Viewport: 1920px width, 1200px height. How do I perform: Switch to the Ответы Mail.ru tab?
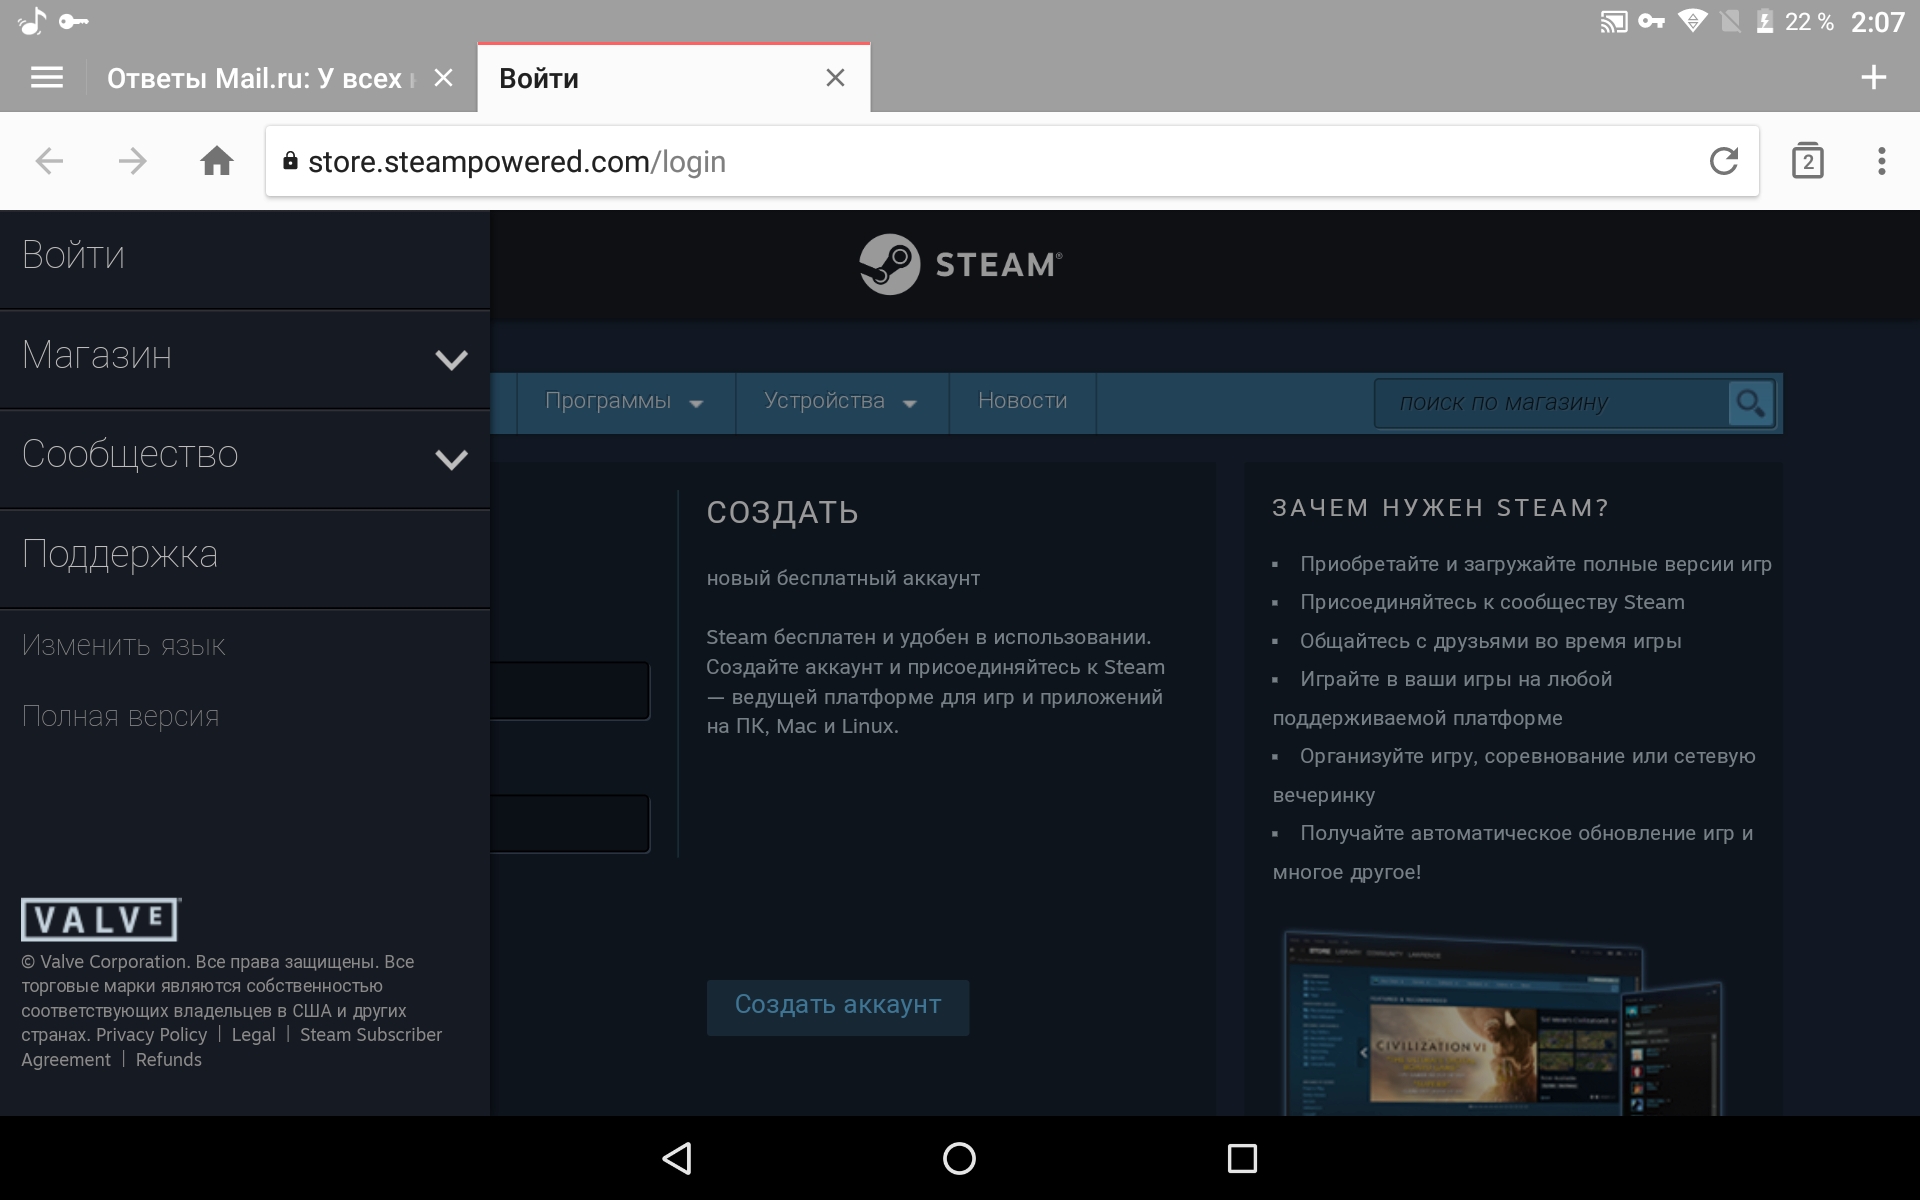click(260, 78)
